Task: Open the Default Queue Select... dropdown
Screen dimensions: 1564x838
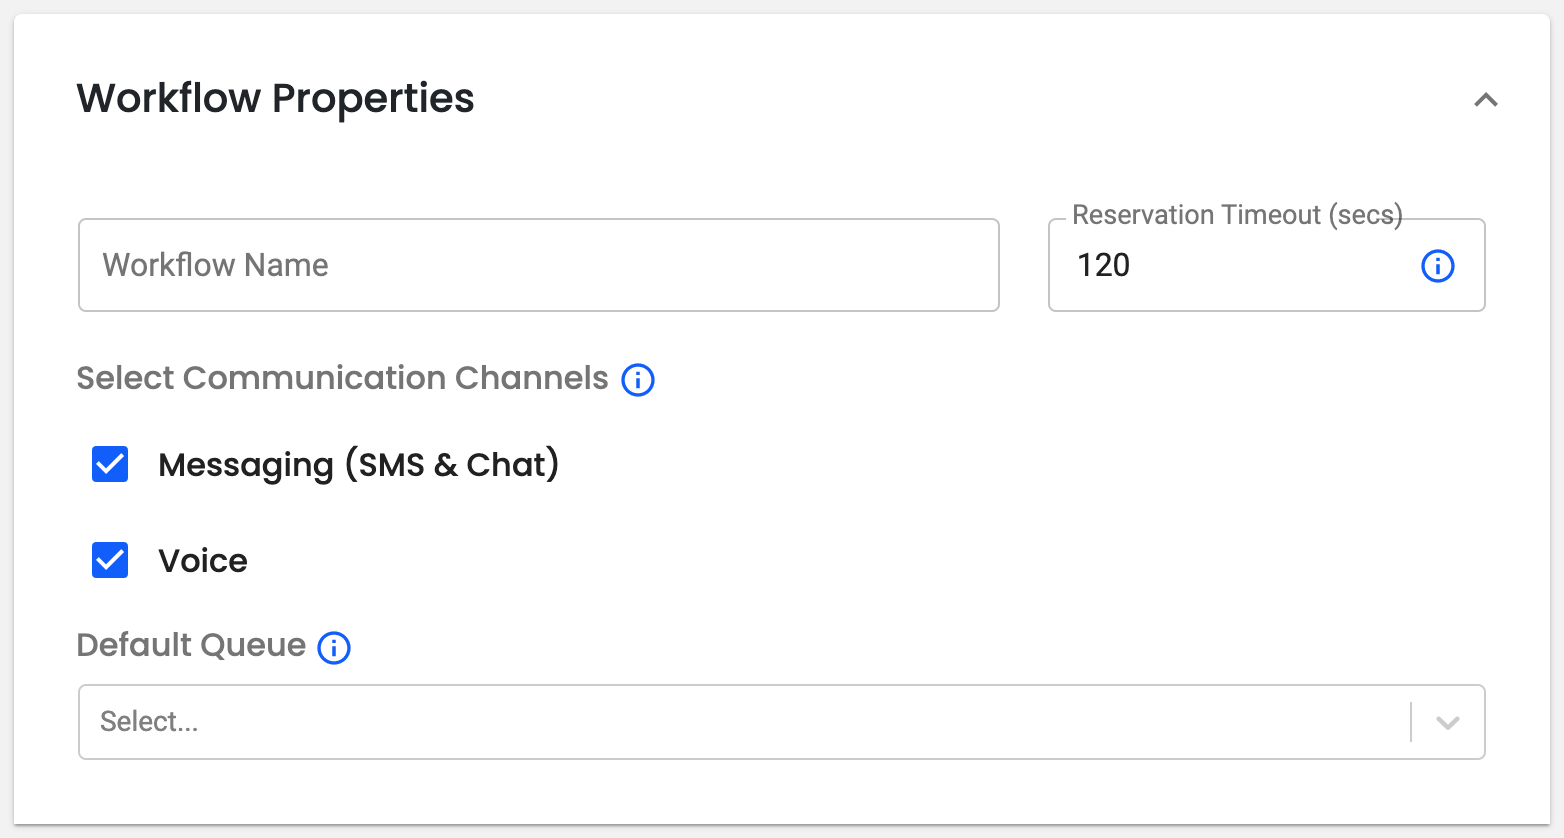Action: pos(781,722)
